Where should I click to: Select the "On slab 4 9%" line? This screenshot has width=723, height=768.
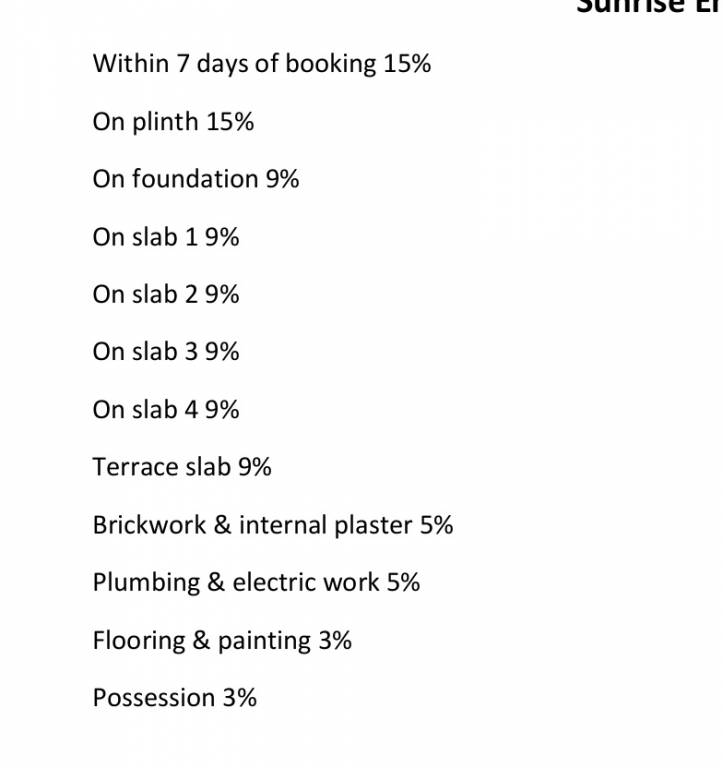[166, 410]
